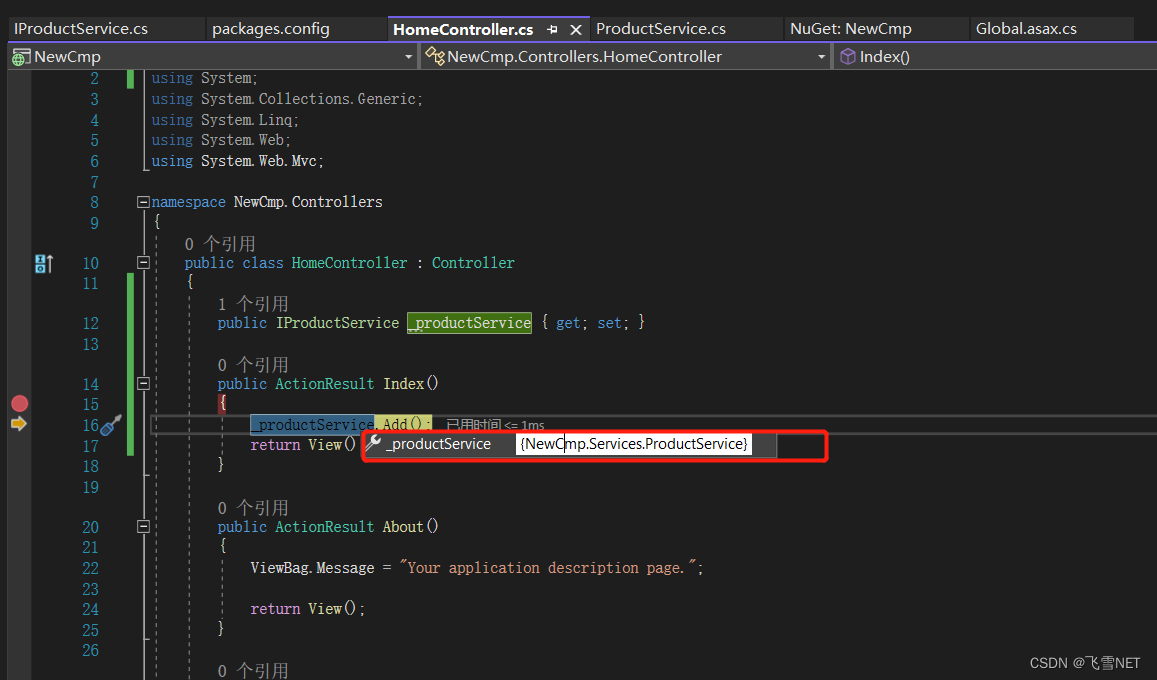Click the DataTip value {NewCmp.Services.ProductService}
Image resolution: width=1157 pixels, height=680 pixels.
tap(634, 443)
